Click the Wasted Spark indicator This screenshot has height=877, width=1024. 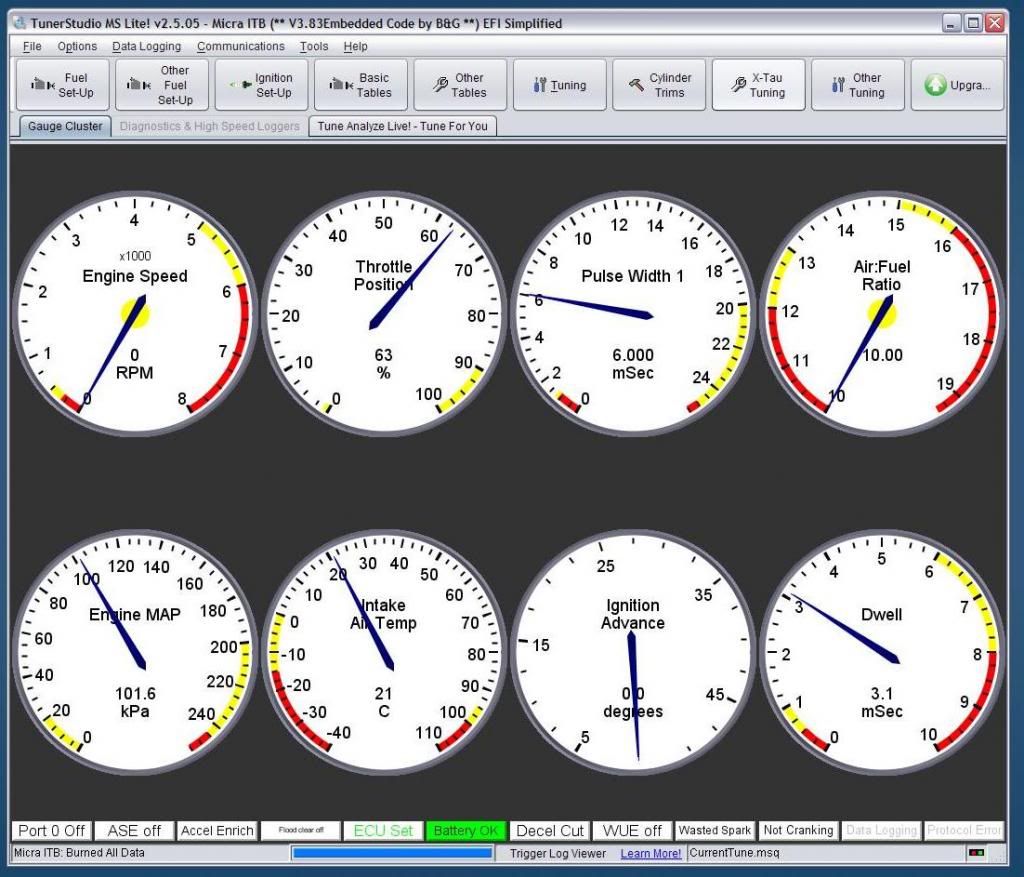click(715, 831)
